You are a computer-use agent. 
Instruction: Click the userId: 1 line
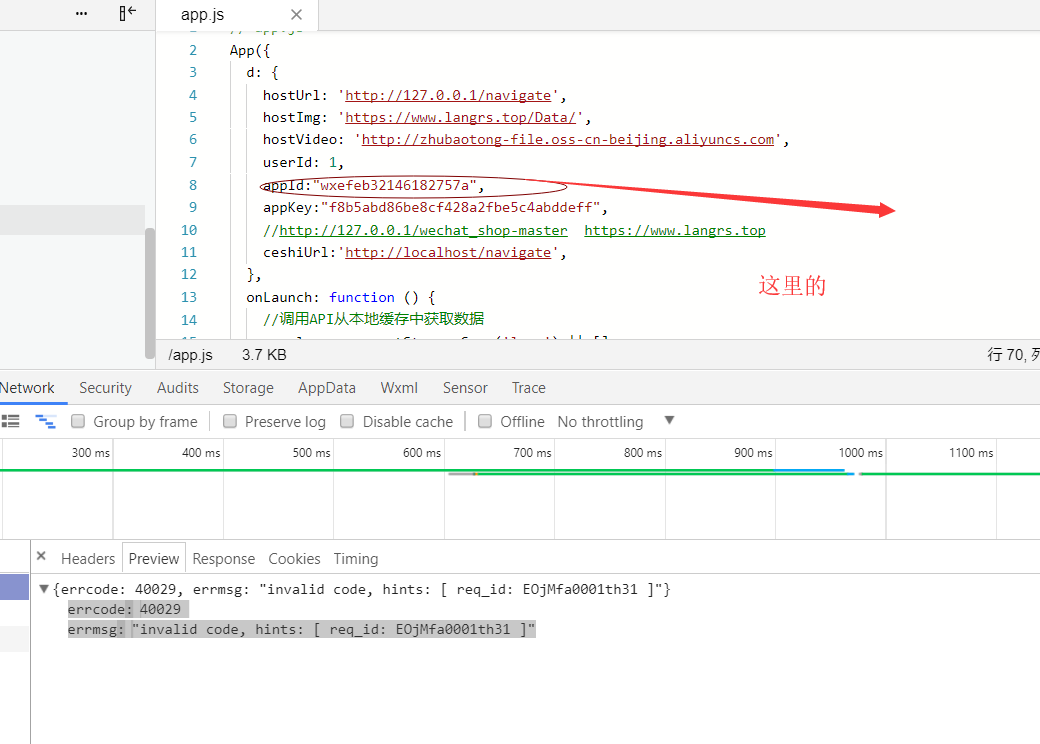(303, 162)
